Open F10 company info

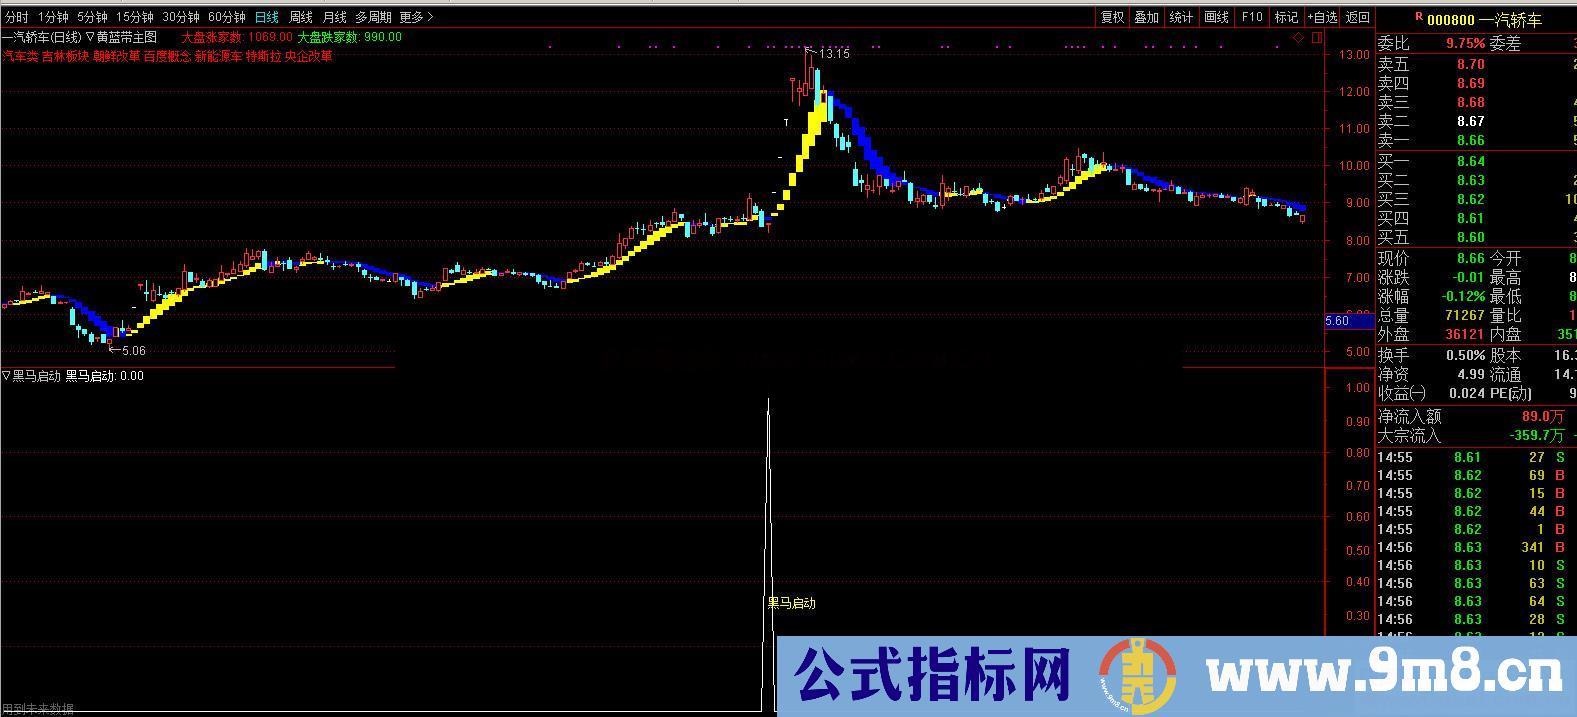click(1252, 17)
